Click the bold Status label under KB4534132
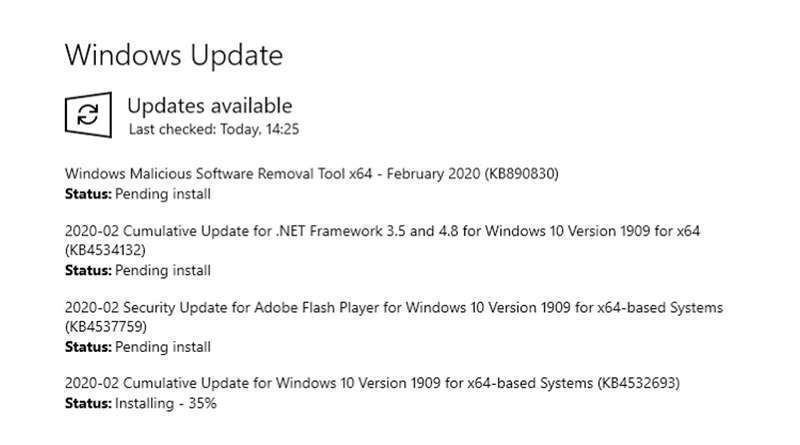 coord(88,270)
